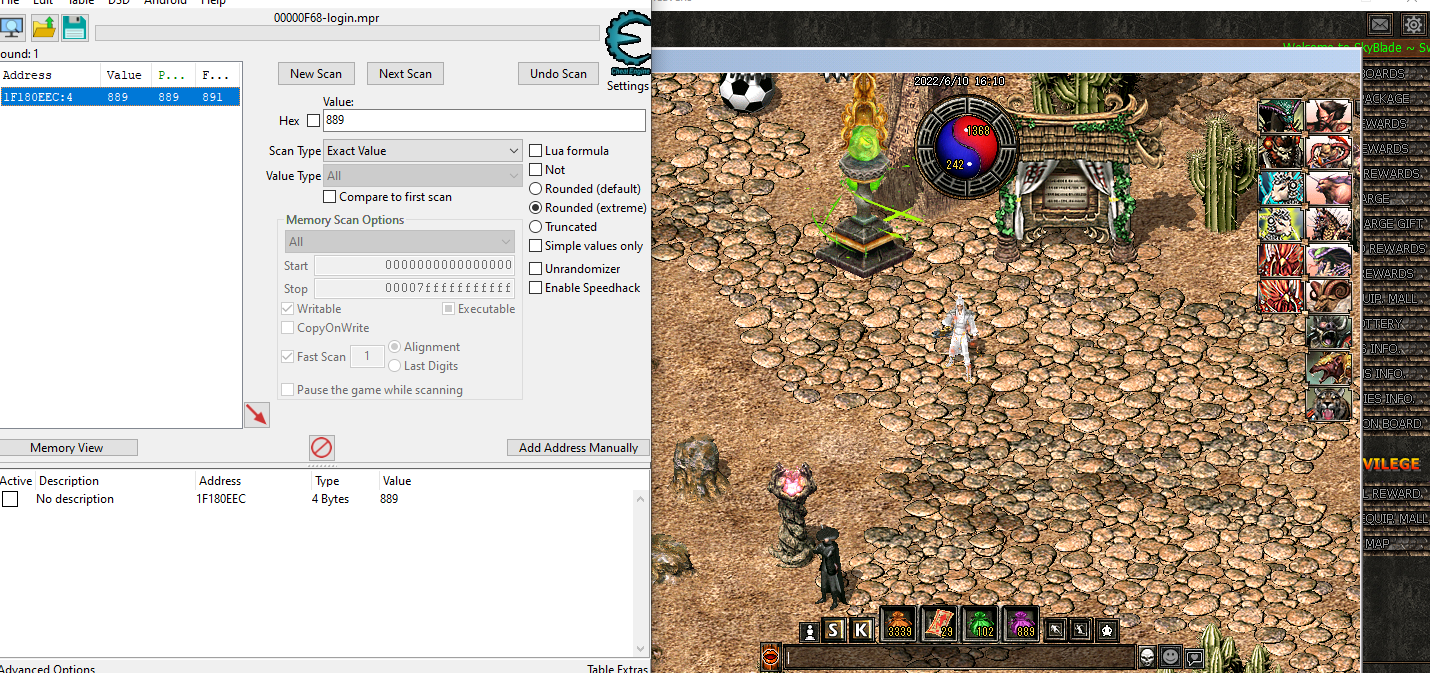Click Add Address Manually button

[x=578, y=448]
